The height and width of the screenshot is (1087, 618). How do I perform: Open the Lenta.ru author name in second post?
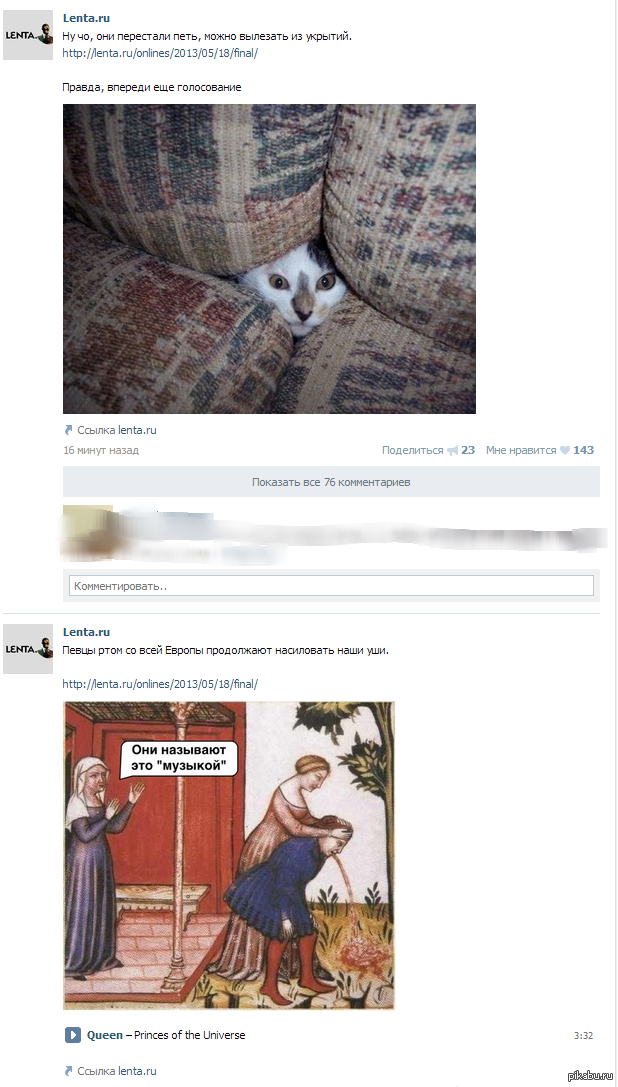click(x=86, y=632)
